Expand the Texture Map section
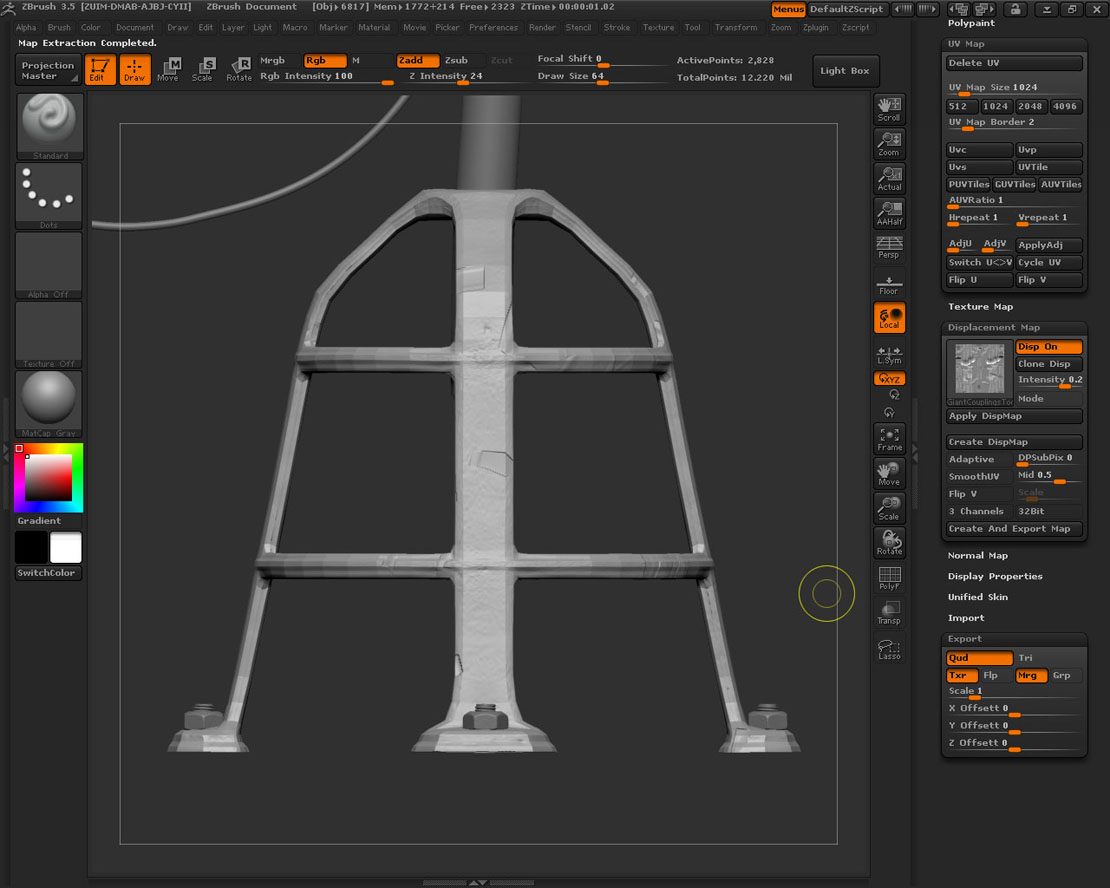The height and width of the screenshot is (888, 1110). pos(980,307)
